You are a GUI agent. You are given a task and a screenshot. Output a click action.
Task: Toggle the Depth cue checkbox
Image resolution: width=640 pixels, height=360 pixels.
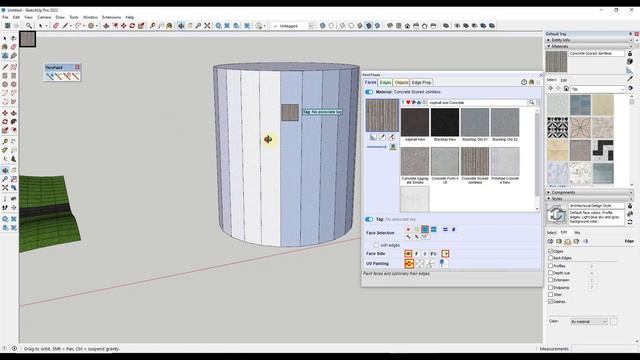tap(550, 273)
